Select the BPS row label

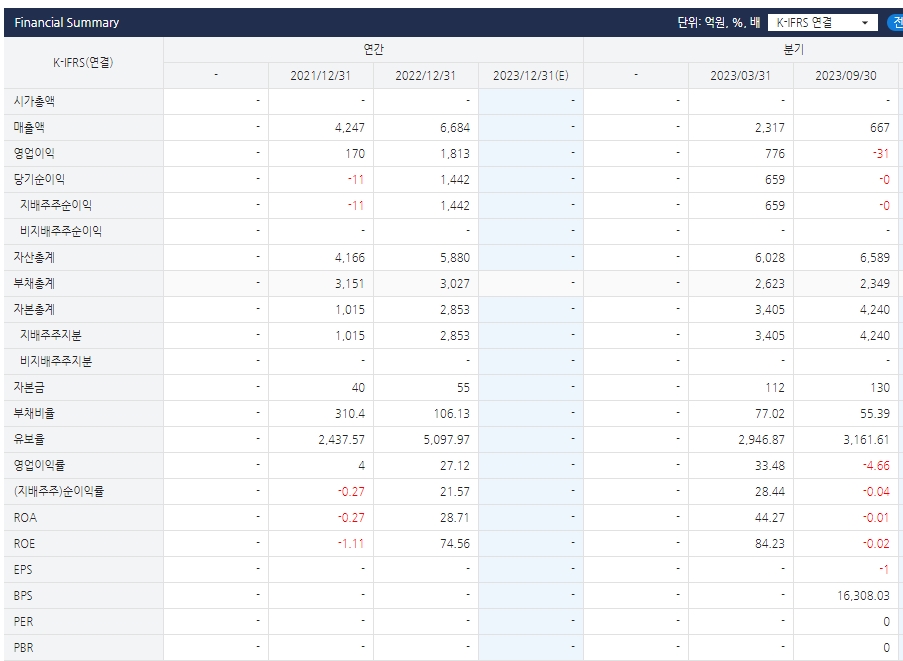23,595
